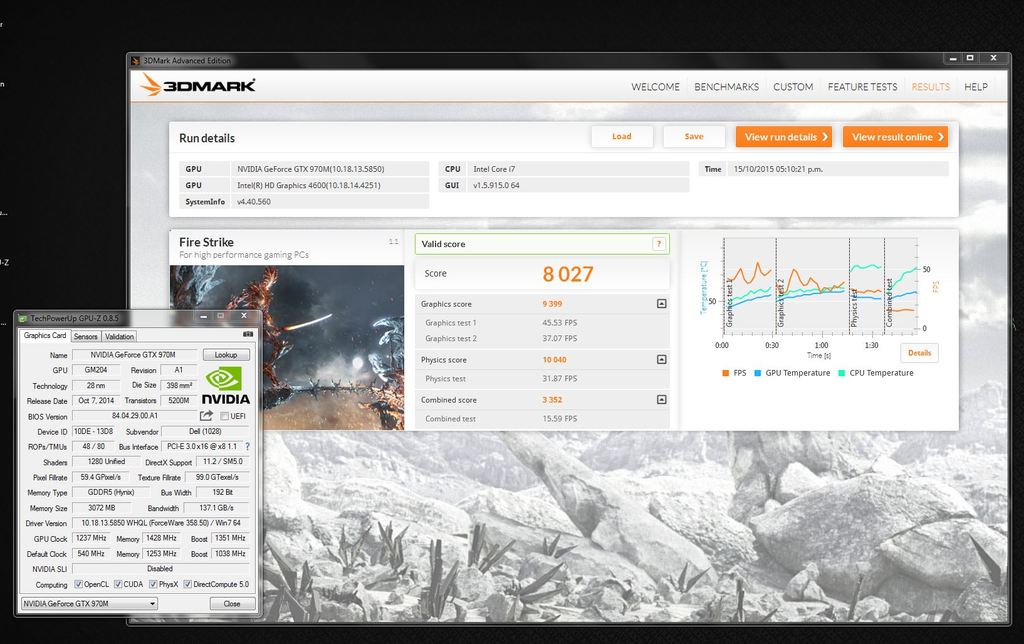Toggle the OpenCL computing checkbox
The width and height of the screenshot is (1024, 644).
pyautogui.click(x=78, y=584)
